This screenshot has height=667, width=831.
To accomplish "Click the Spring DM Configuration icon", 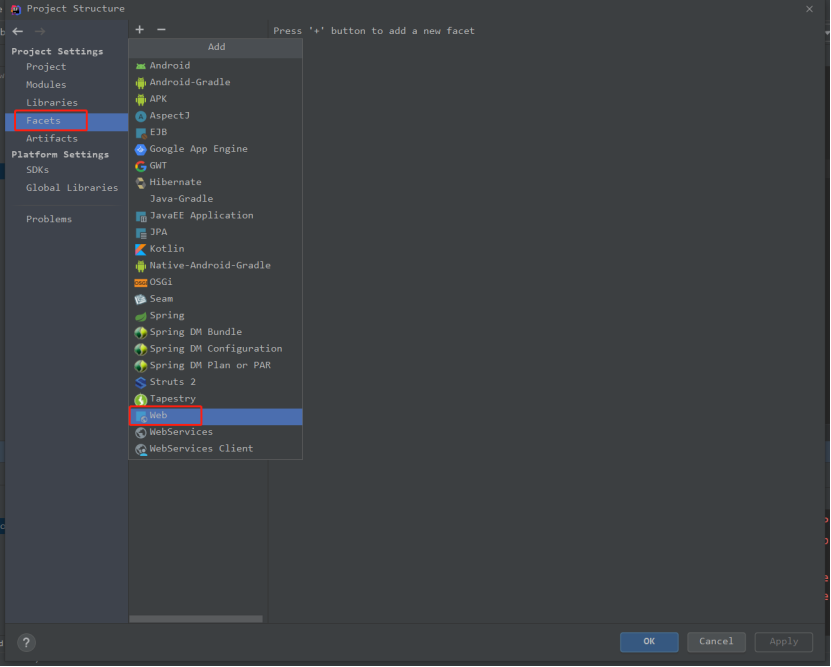I will coord(140,349).
